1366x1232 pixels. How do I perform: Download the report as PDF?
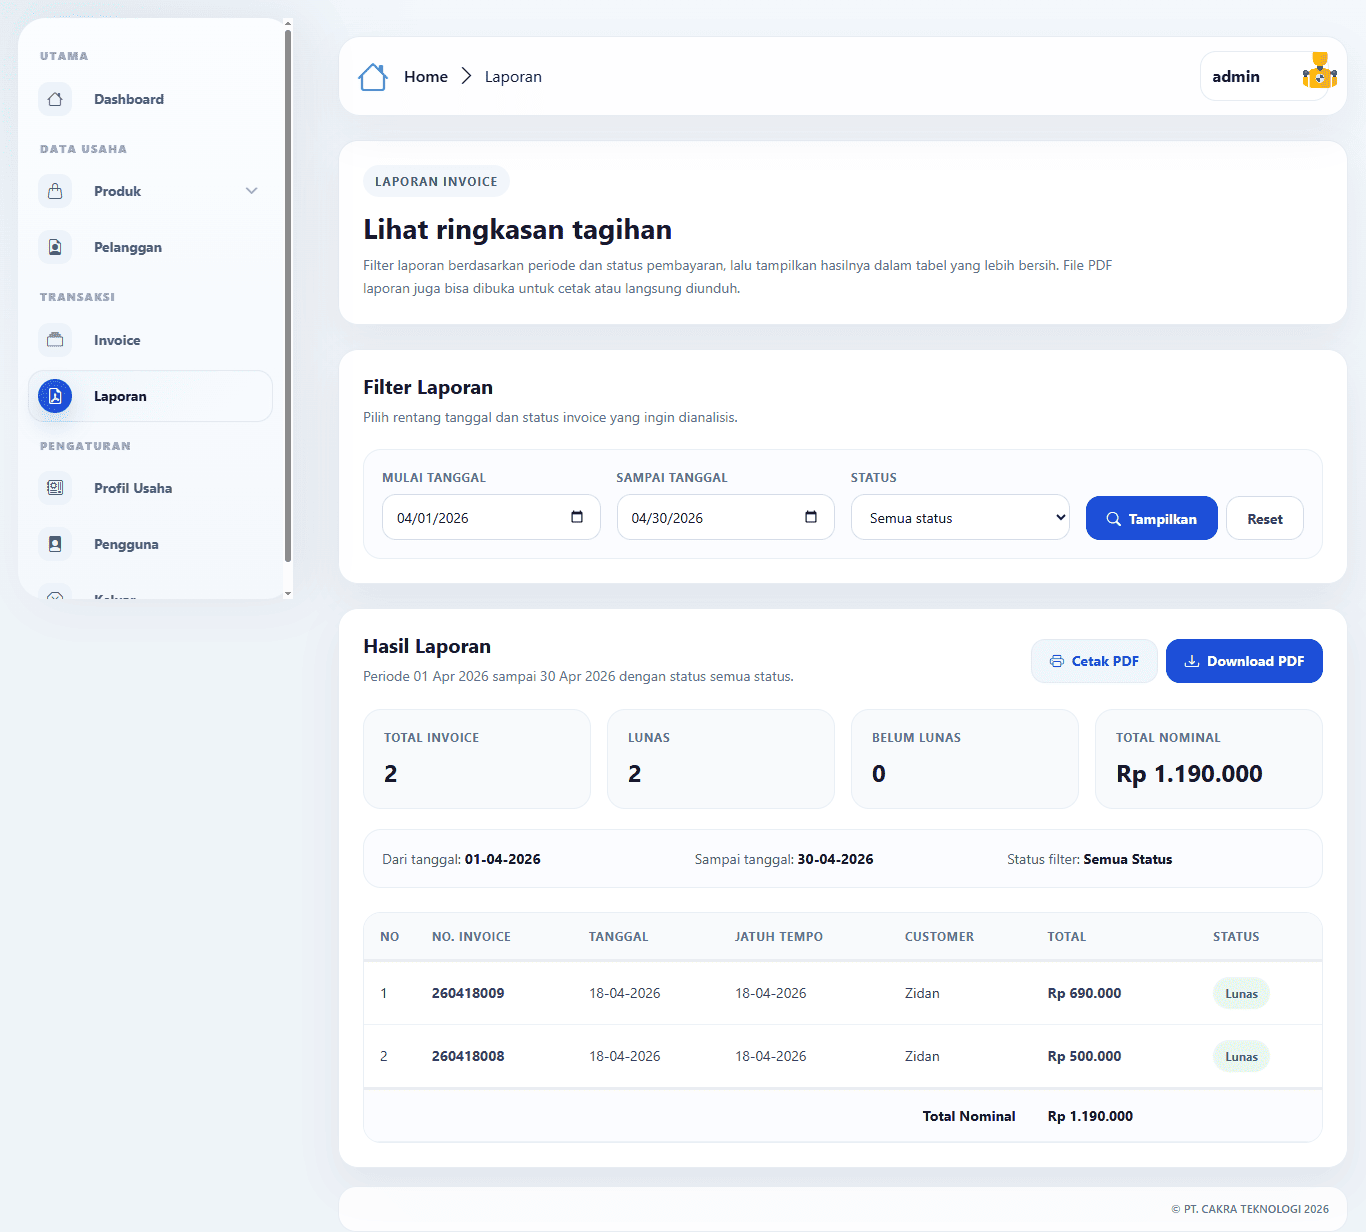(1244, 661)
